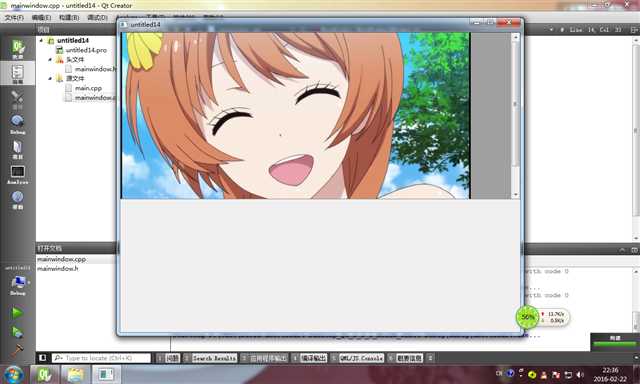This screenshot has height=384, width=640.
Task: Click untitled14 app taskbar button
Action: coord(106,375)
